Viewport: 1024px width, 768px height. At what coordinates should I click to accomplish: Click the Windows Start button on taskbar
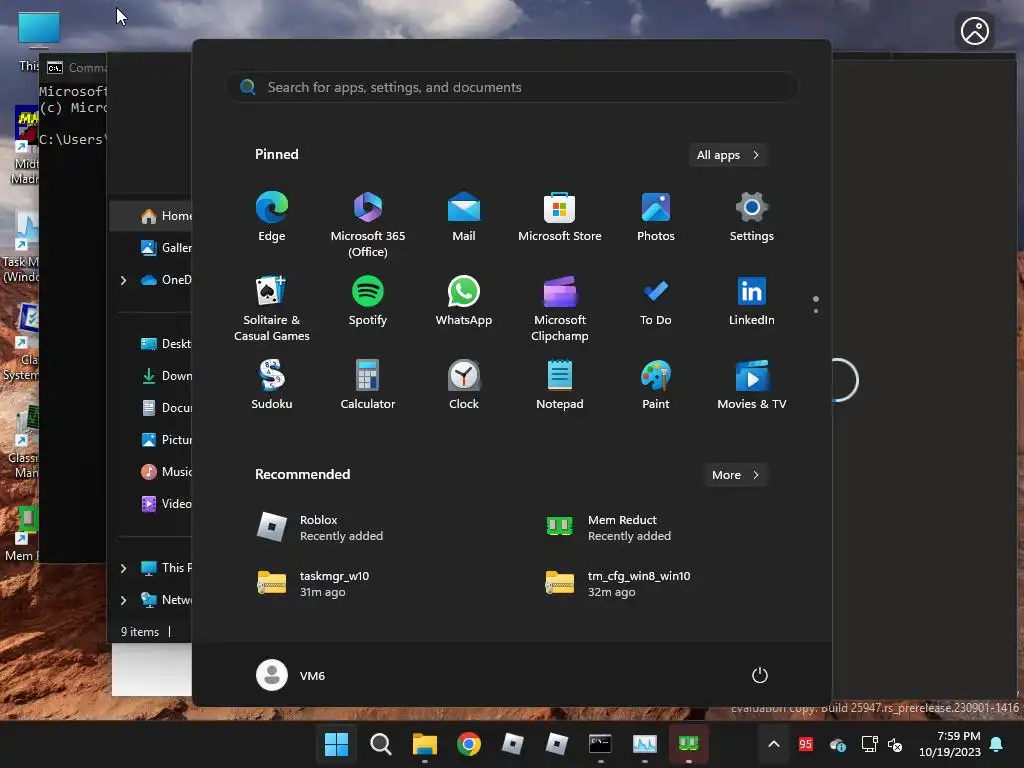click(x=336, y=744)
